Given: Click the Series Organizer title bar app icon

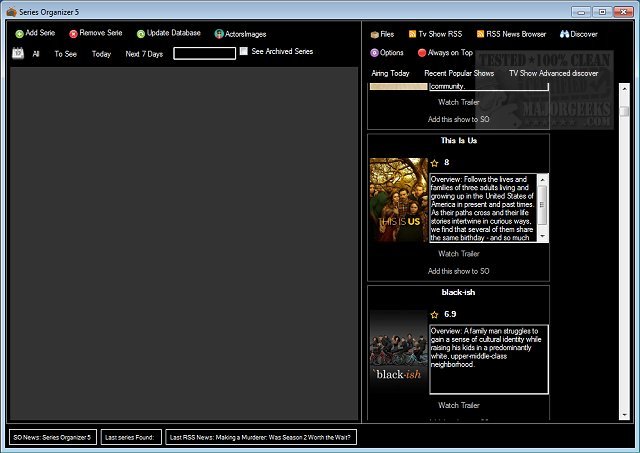Looking at the screenshot, I should tap(11, 12).
